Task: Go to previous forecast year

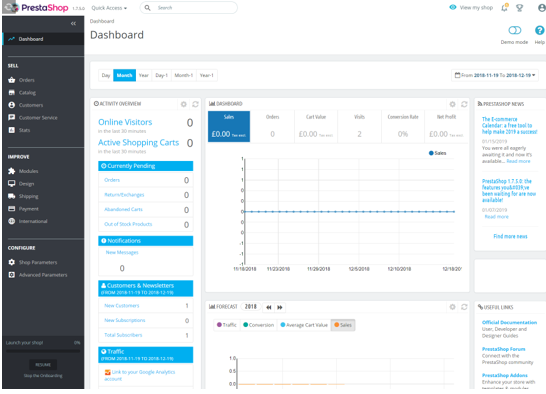Action: click(268, 307)
